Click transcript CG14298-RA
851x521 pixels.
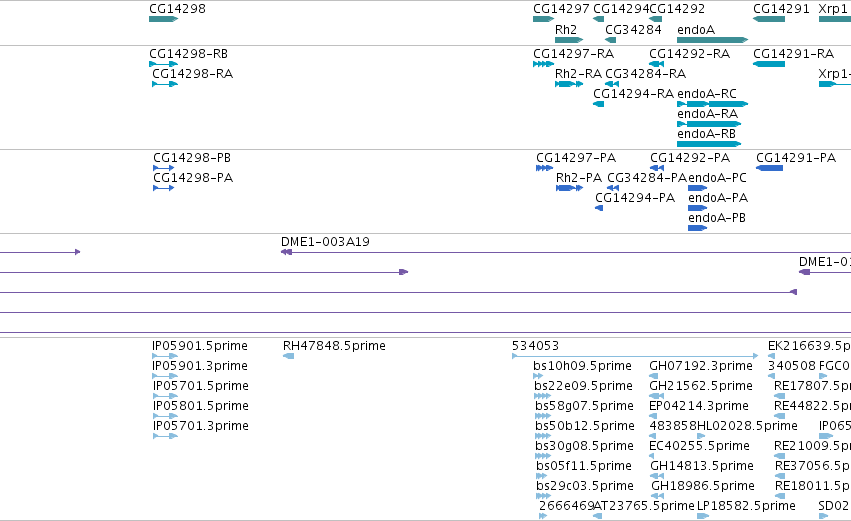192,74
